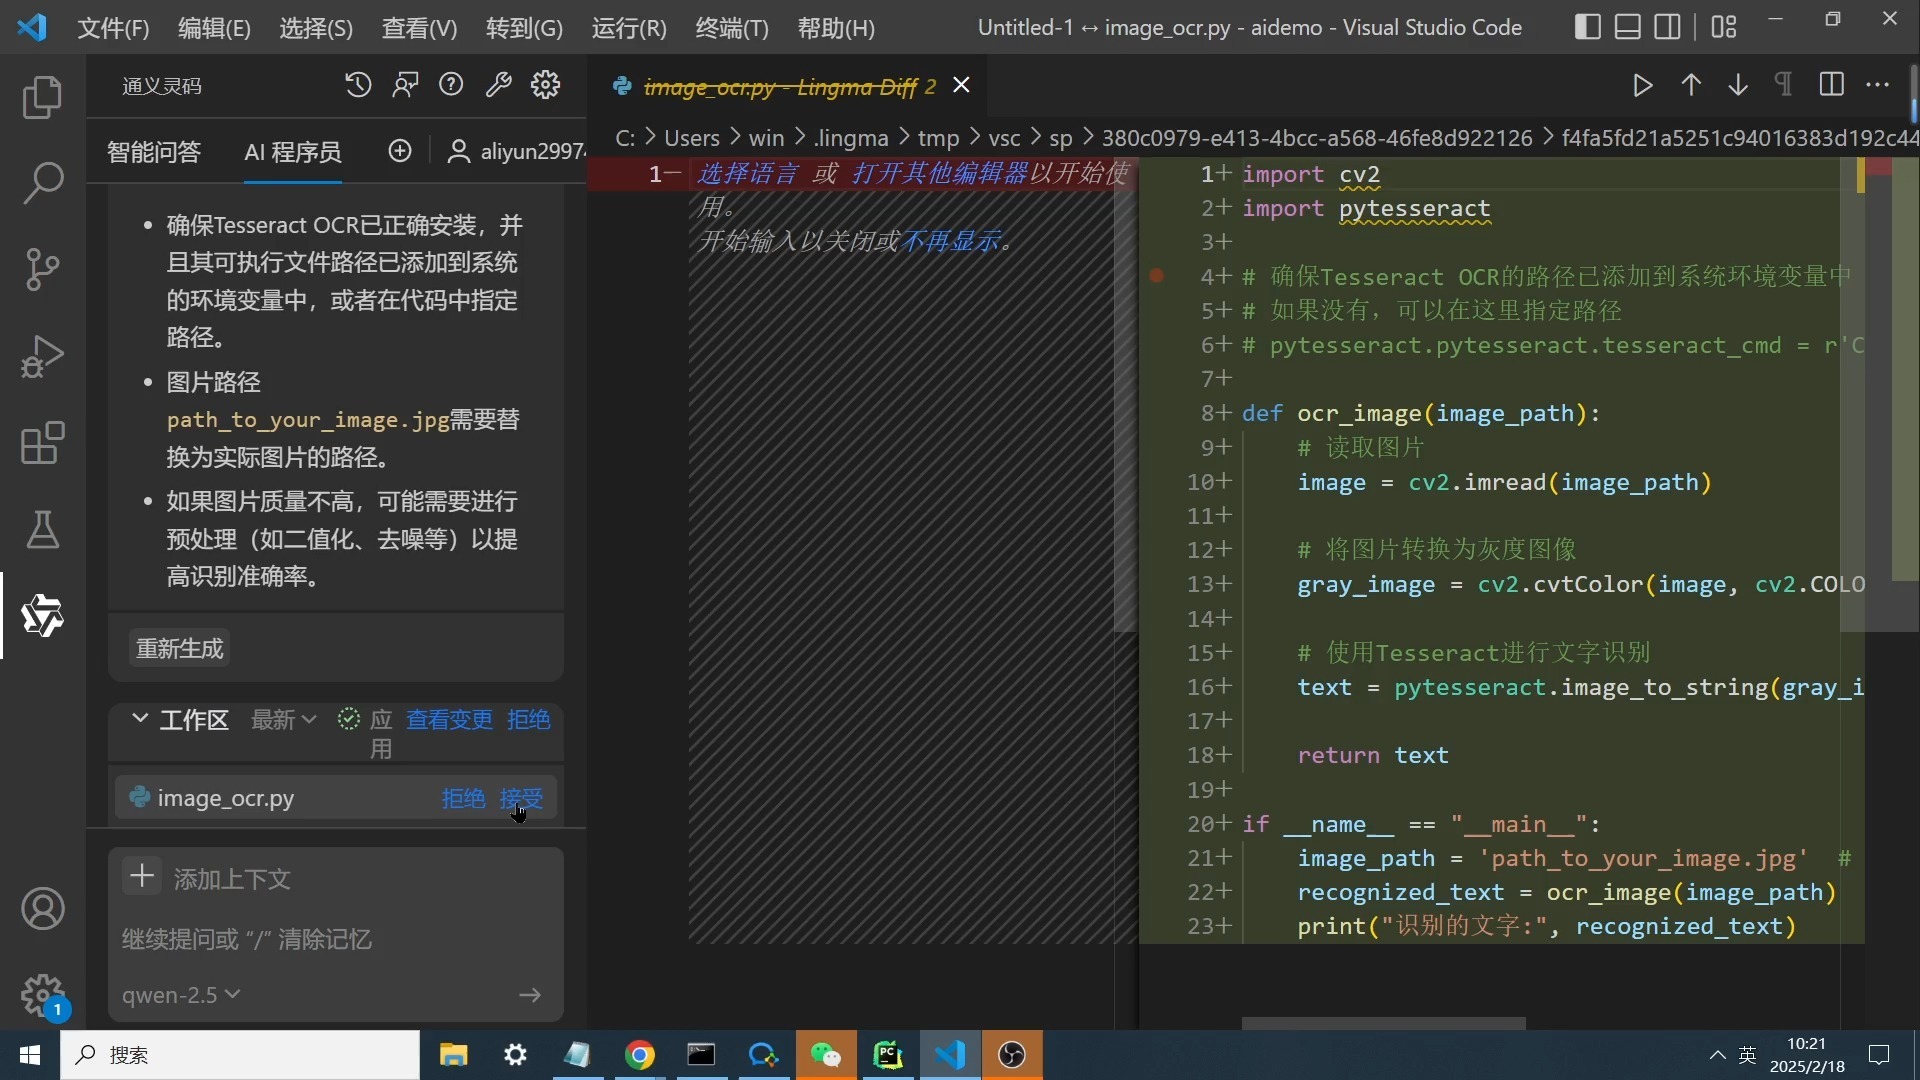Open the 最新 filter dropdown

[x=281, y=719]
